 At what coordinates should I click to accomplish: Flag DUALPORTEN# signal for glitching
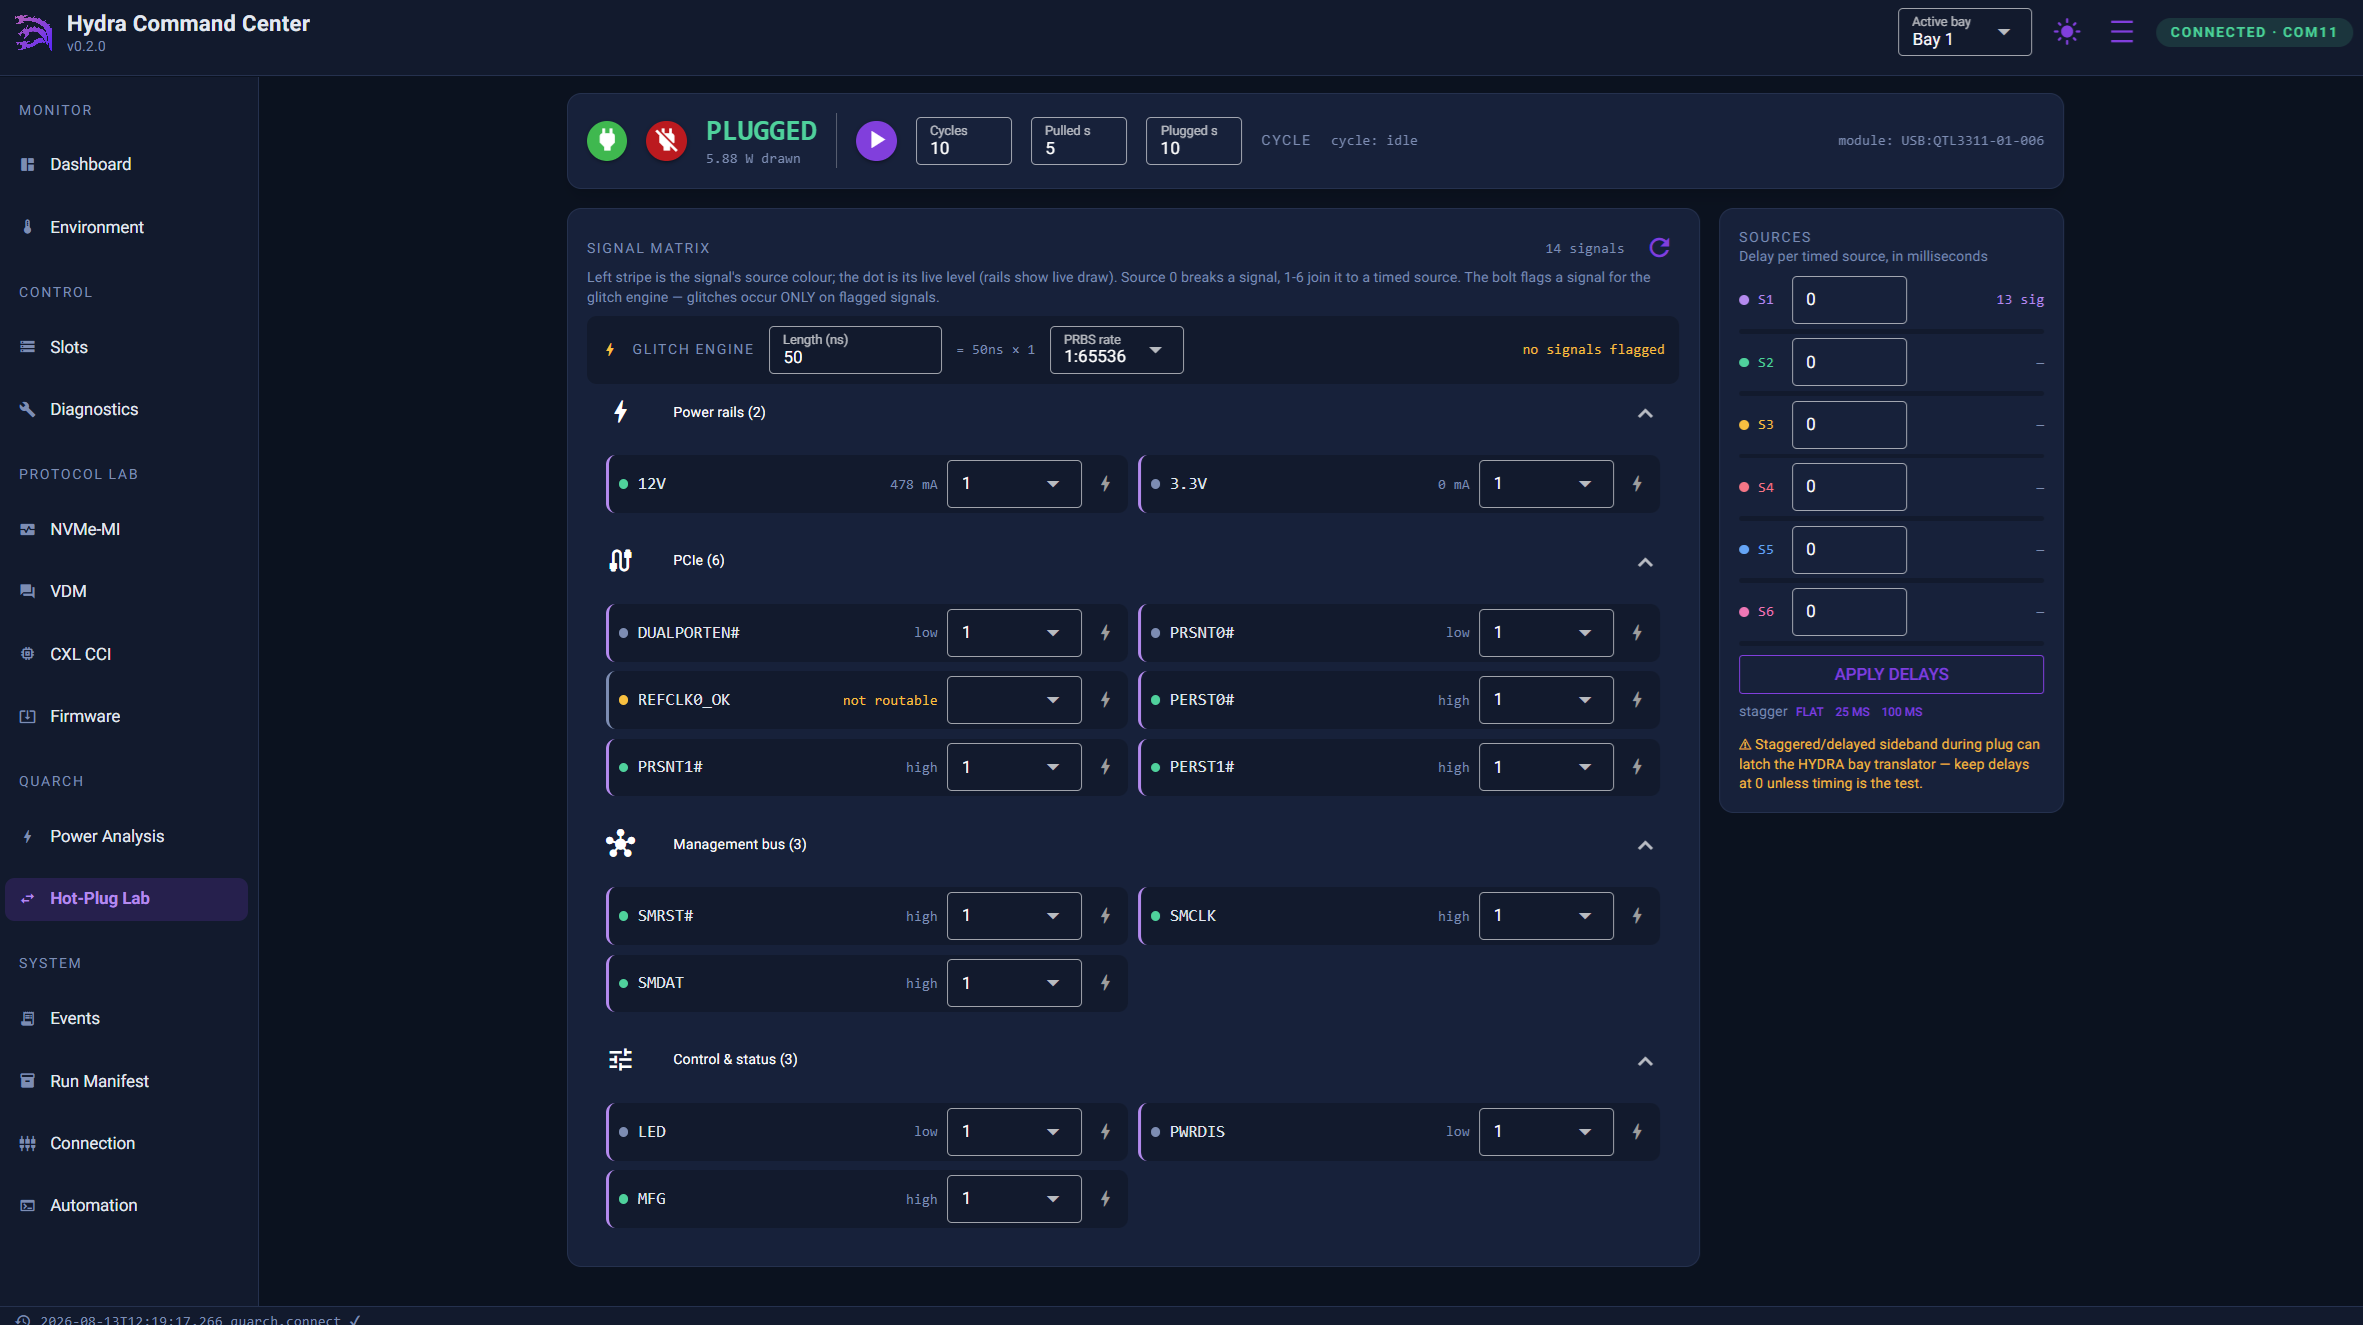(x=1105, y=633)
